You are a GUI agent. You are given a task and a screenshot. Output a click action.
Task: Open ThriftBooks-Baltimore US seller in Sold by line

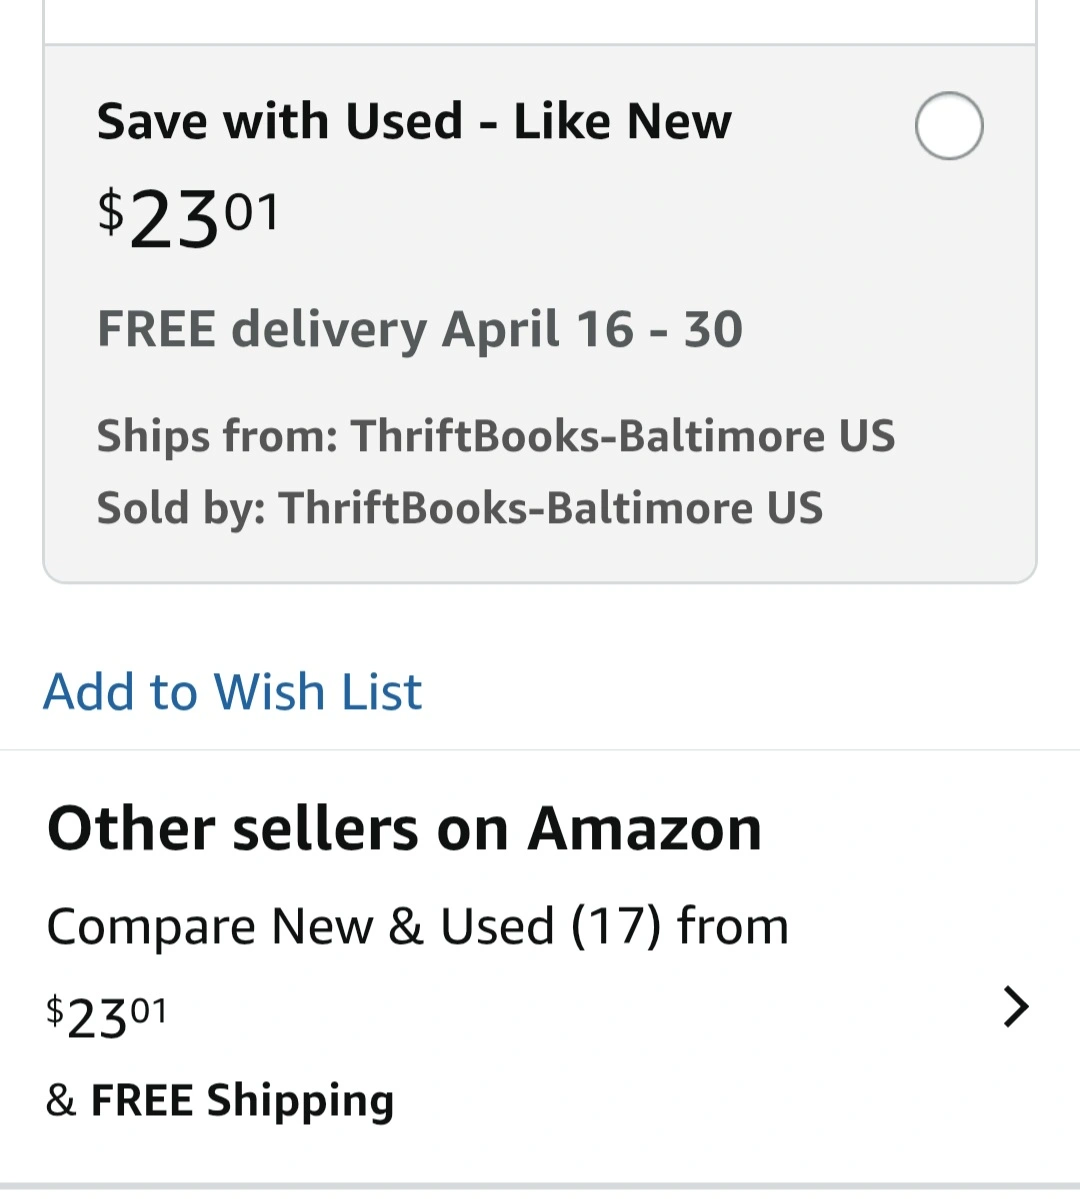[x=550, y=508]
